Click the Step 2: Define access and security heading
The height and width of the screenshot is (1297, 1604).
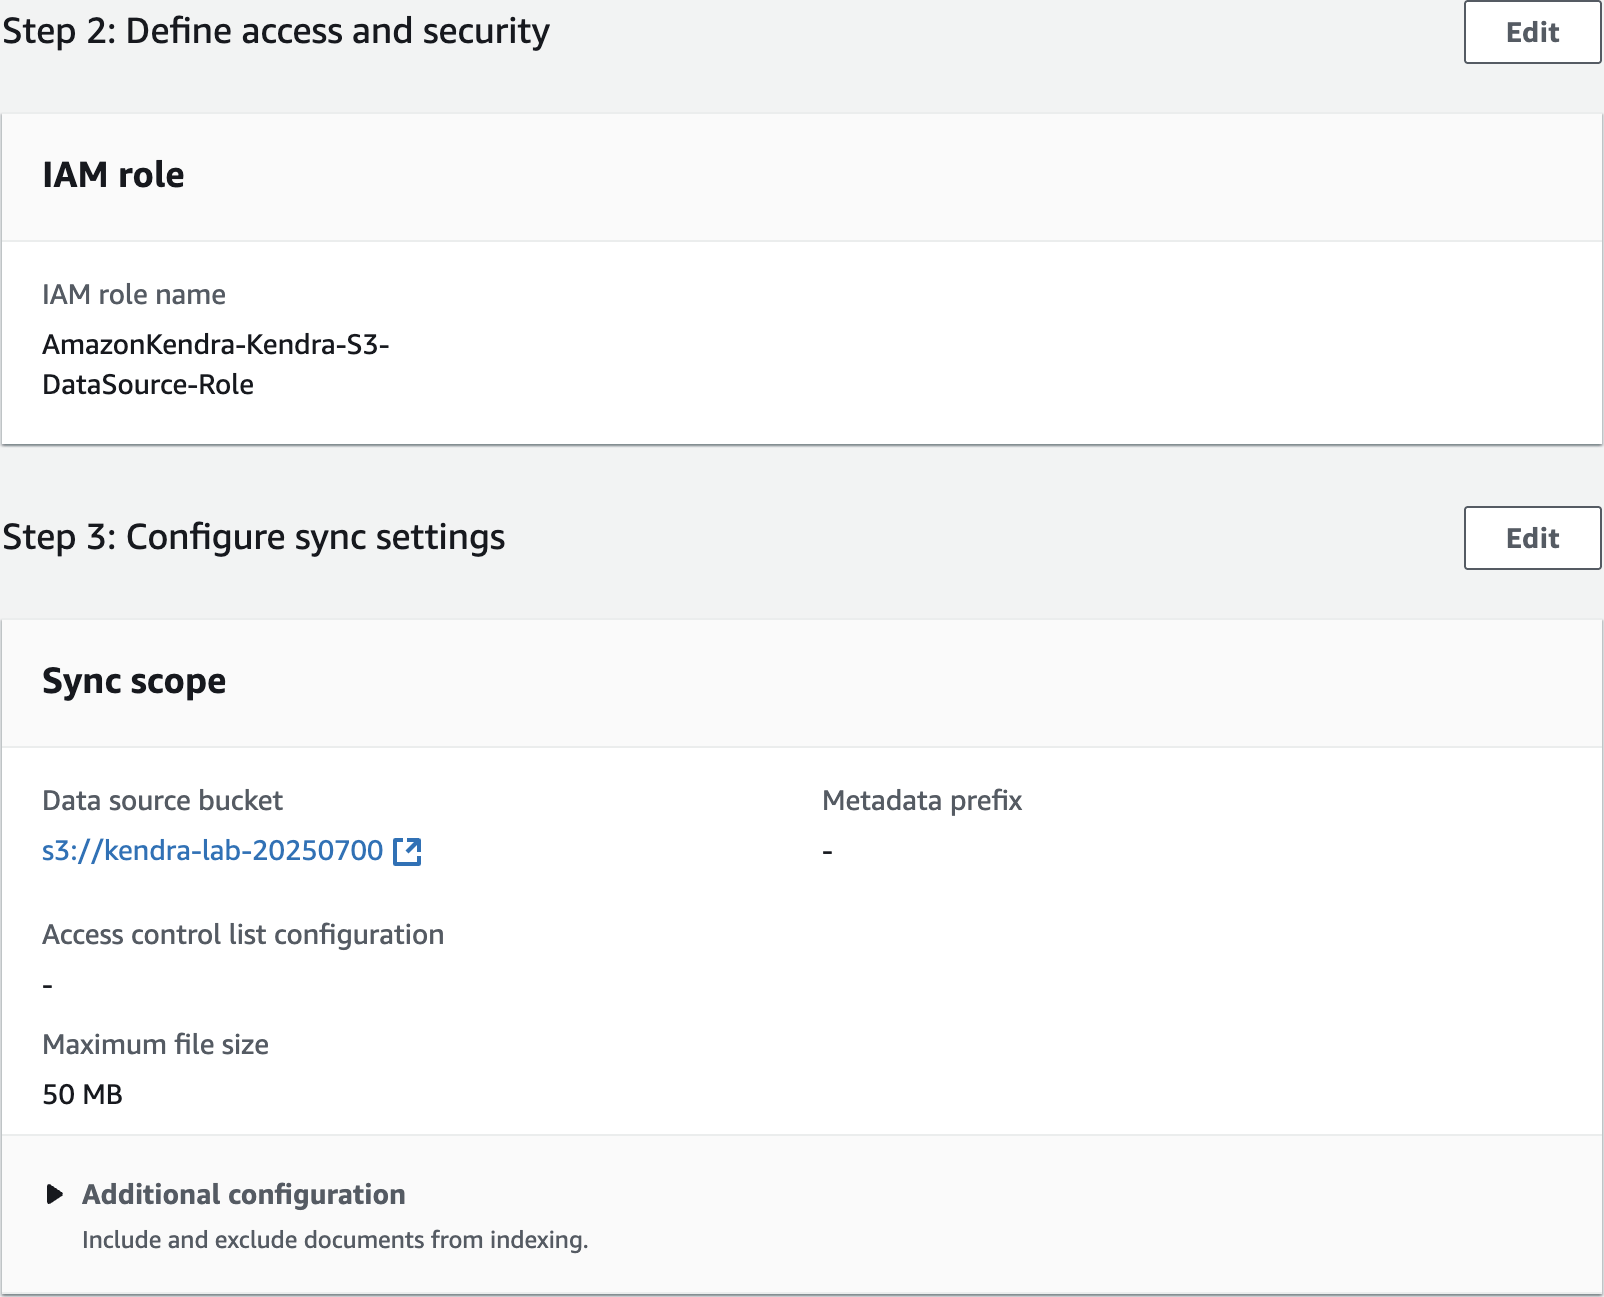276,32
